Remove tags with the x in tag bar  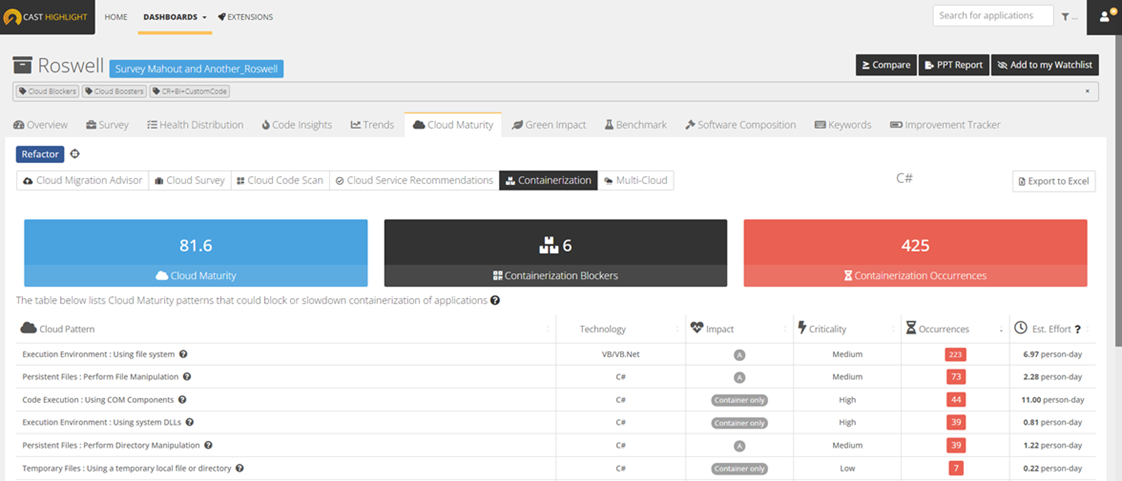pyautogui.click(x=1087, y=91)
